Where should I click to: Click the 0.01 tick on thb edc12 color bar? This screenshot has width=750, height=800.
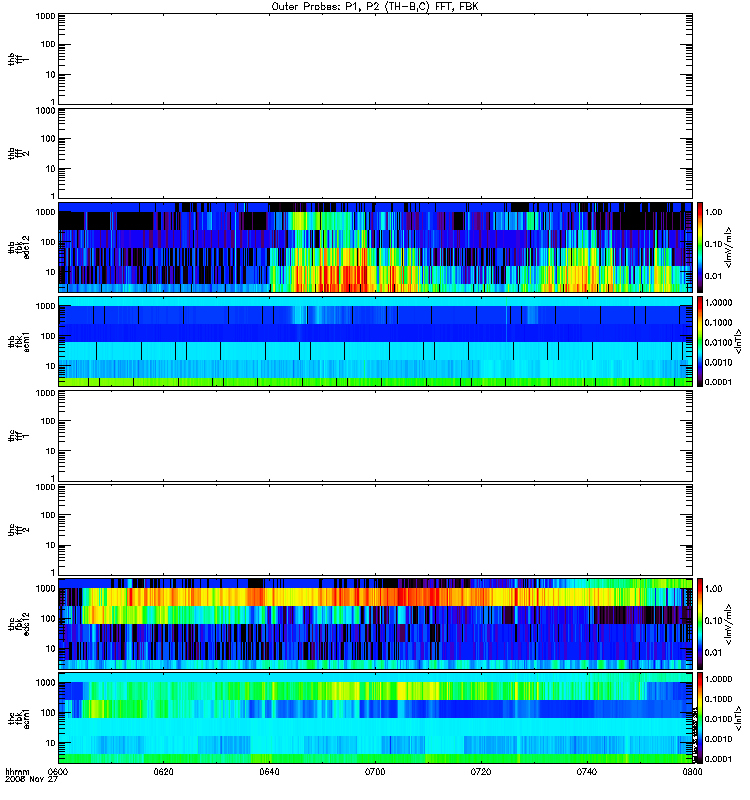[713, 276]
